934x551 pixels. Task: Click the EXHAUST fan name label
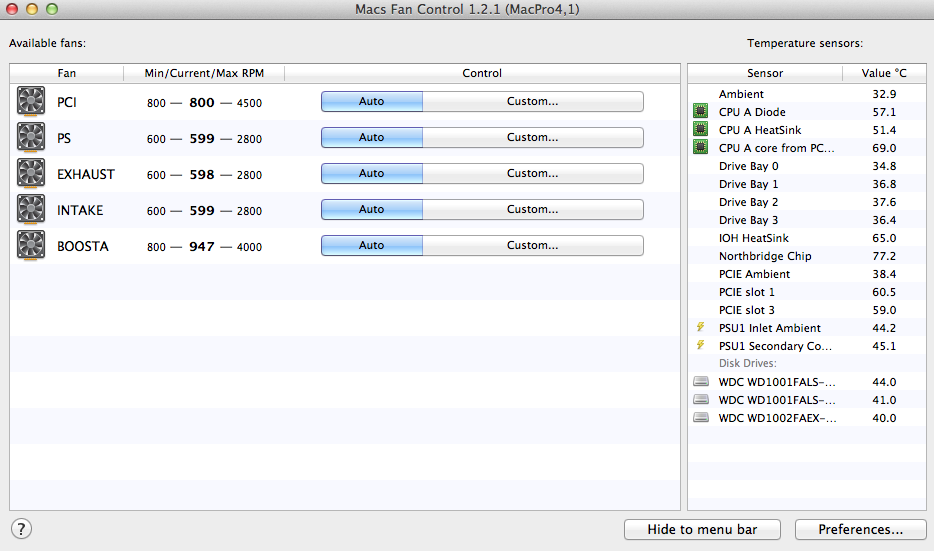point(86,175)
